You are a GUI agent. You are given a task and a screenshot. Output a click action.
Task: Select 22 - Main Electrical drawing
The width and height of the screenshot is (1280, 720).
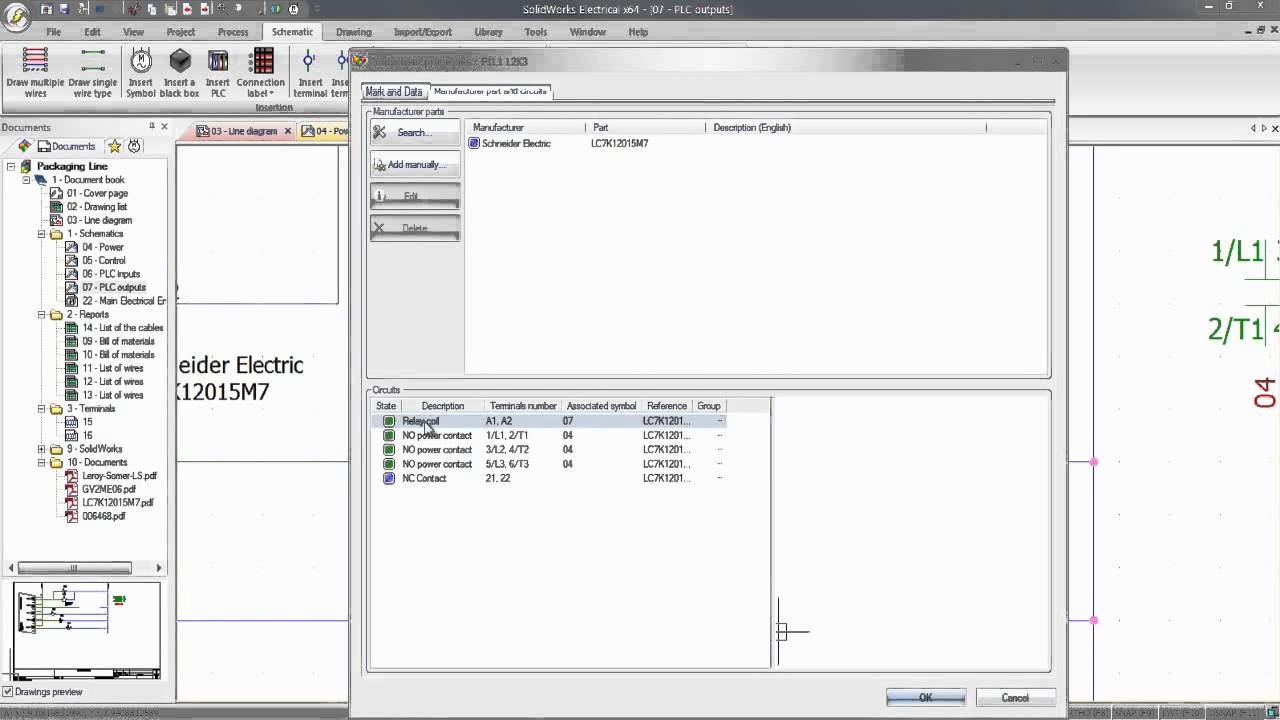[124, 301]
